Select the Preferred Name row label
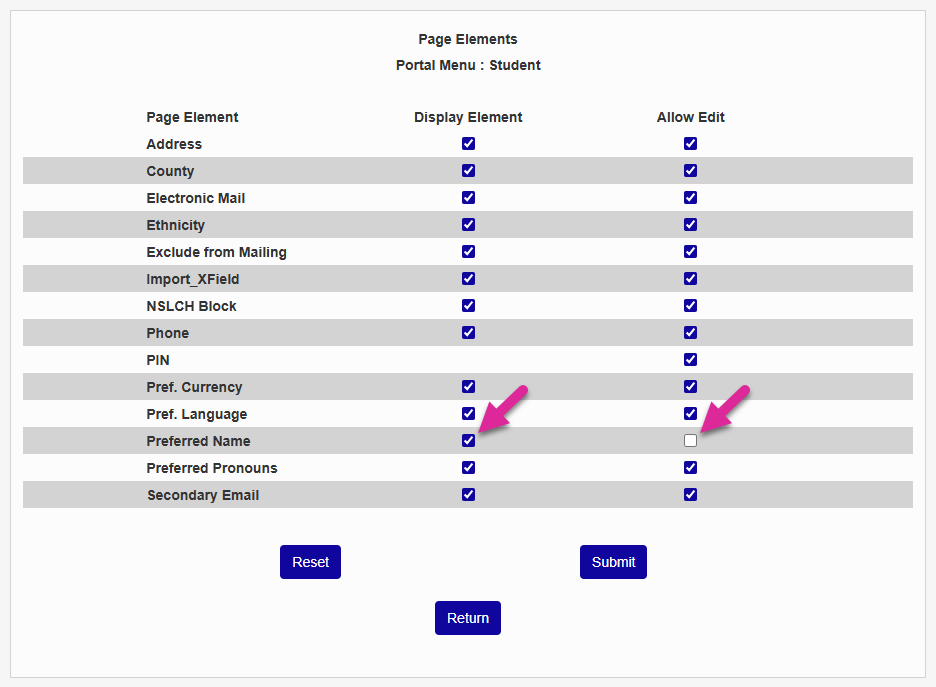Screen dimensions: 936x687 tap(198, 441)
